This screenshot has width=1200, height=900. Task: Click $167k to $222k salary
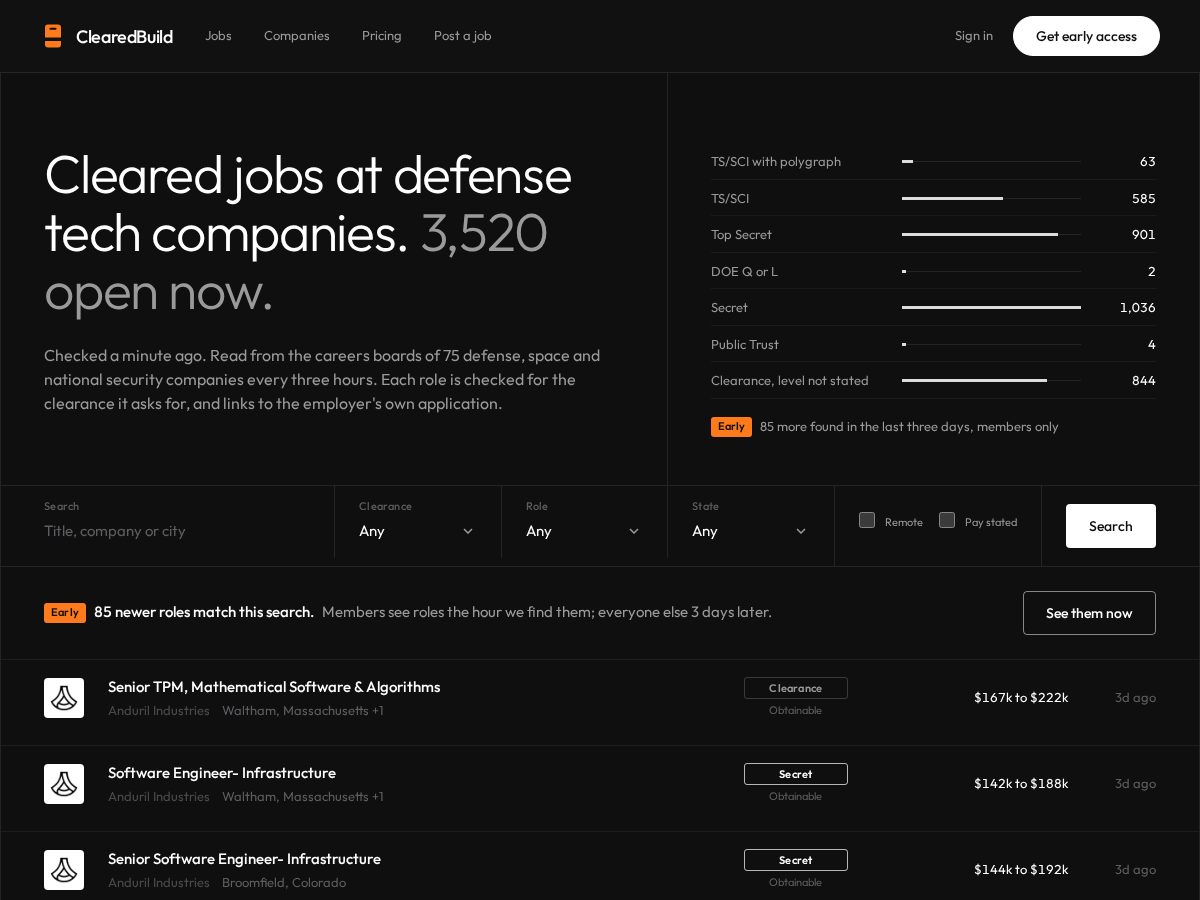click(1021, 697)
